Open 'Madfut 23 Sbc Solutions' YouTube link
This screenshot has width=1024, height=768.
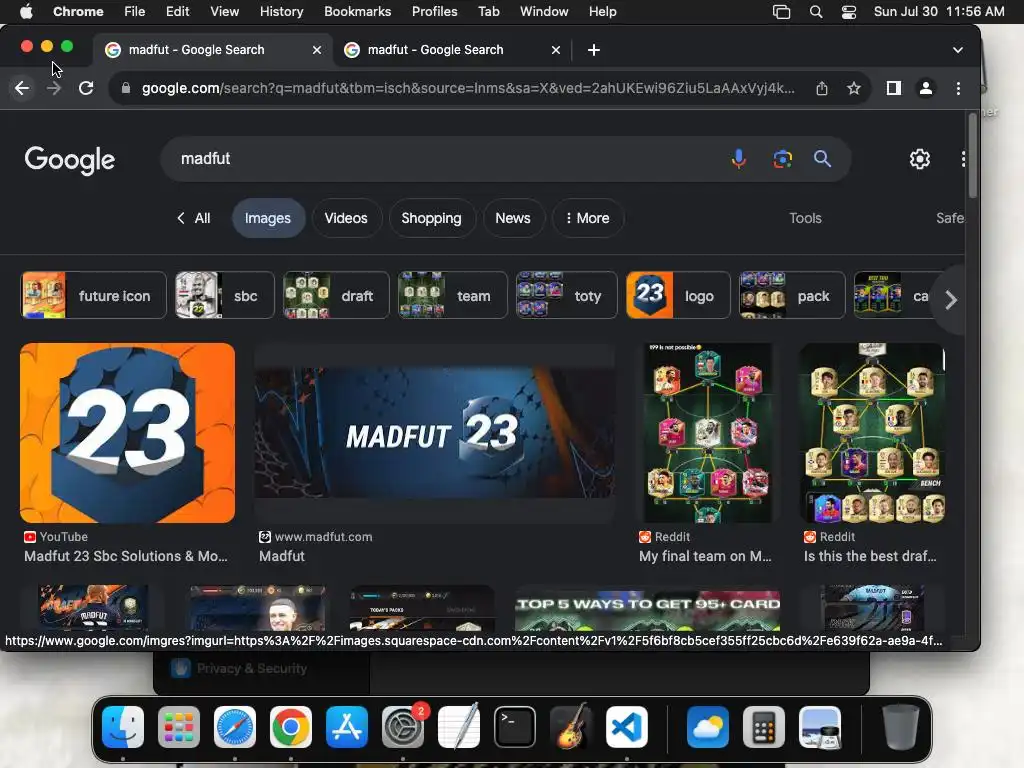click(x=126, y=556)
